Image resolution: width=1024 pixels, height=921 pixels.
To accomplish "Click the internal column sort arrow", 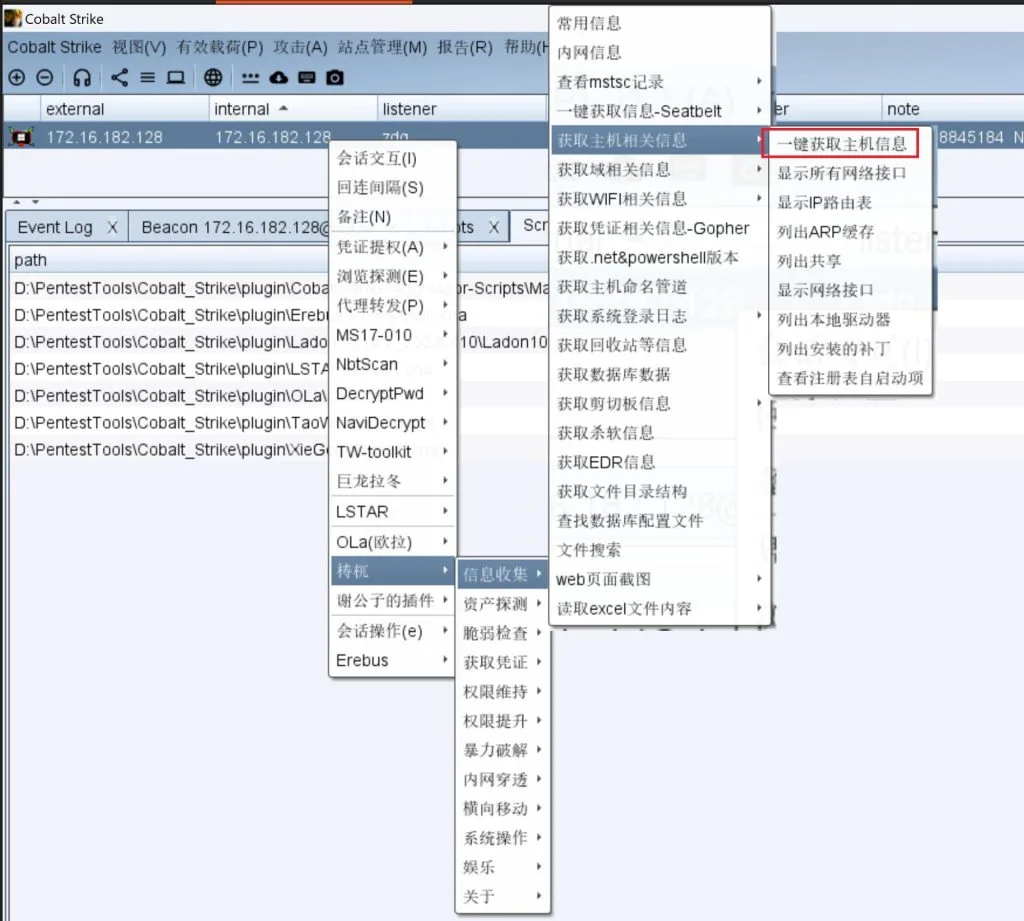I will point(283,108).
